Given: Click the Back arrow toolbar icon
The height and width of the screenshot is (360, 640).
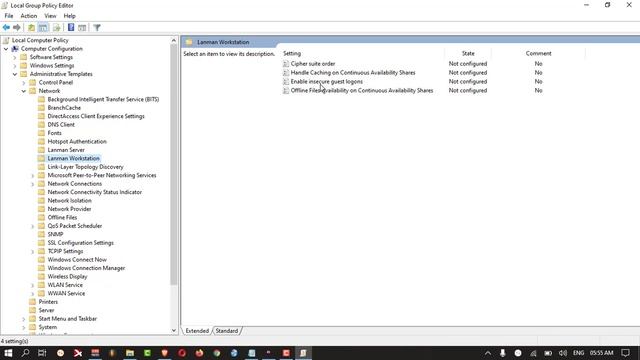Looking at the screenshot, I should [6, 28].
